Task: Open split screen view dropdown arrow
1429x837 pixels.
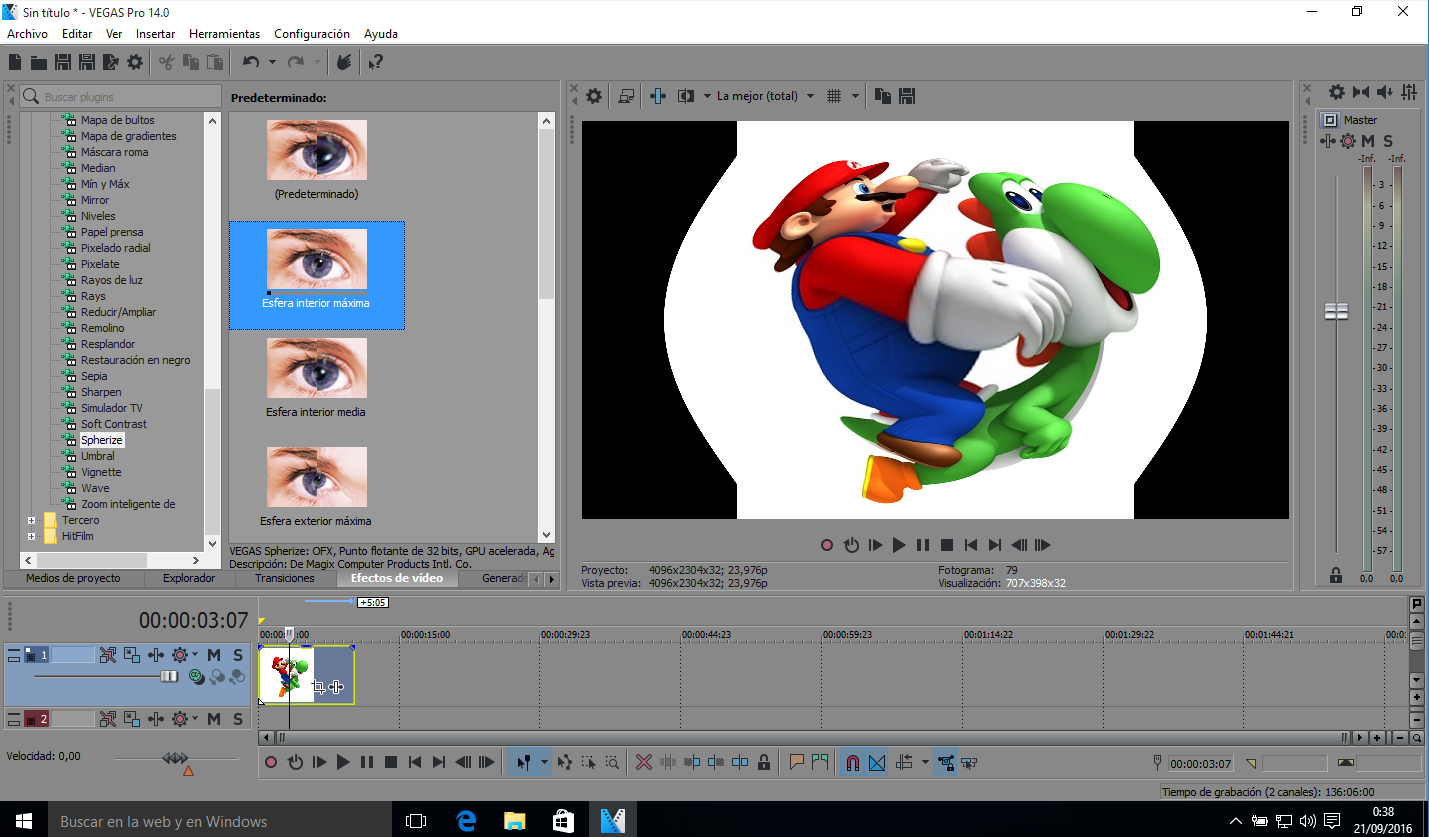Action: pos(706,96)
